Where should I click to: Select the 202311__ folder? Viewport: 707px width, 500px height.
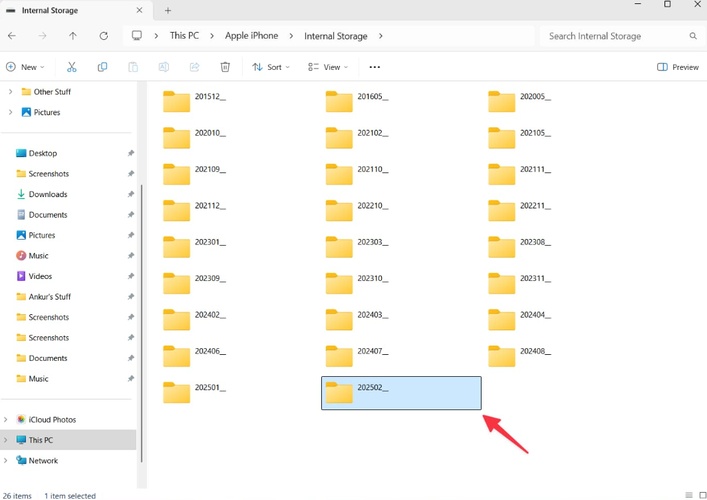coord(519,284)
